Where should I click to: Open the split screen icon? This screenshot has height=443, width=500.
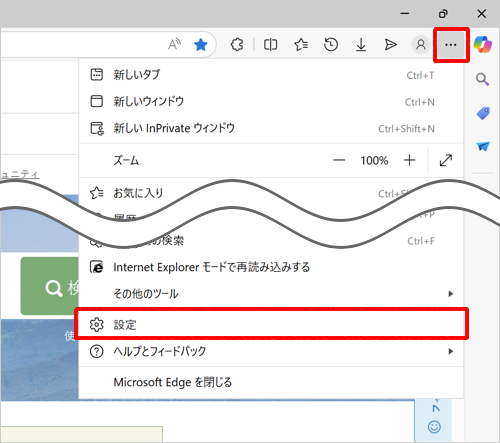coord(270,45)
